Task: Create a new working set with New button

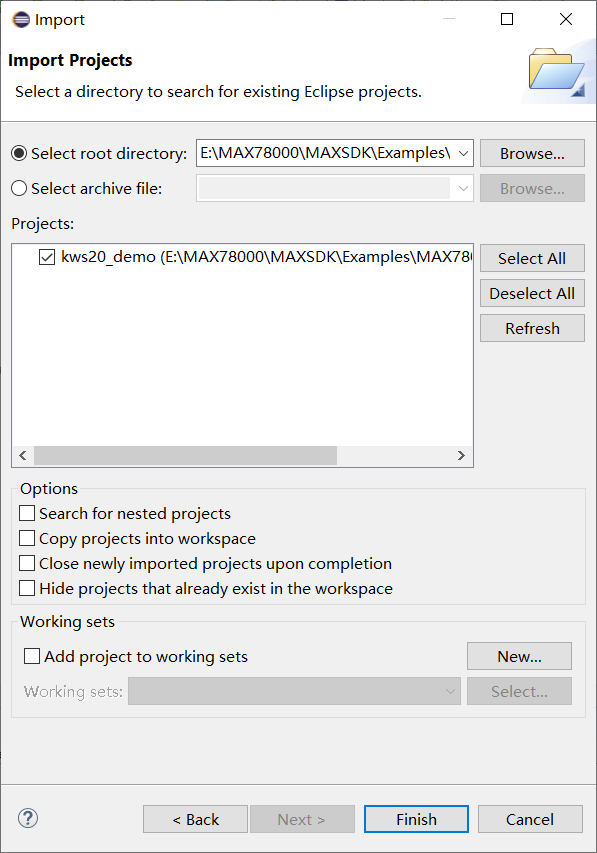Action: coord(519,656)
